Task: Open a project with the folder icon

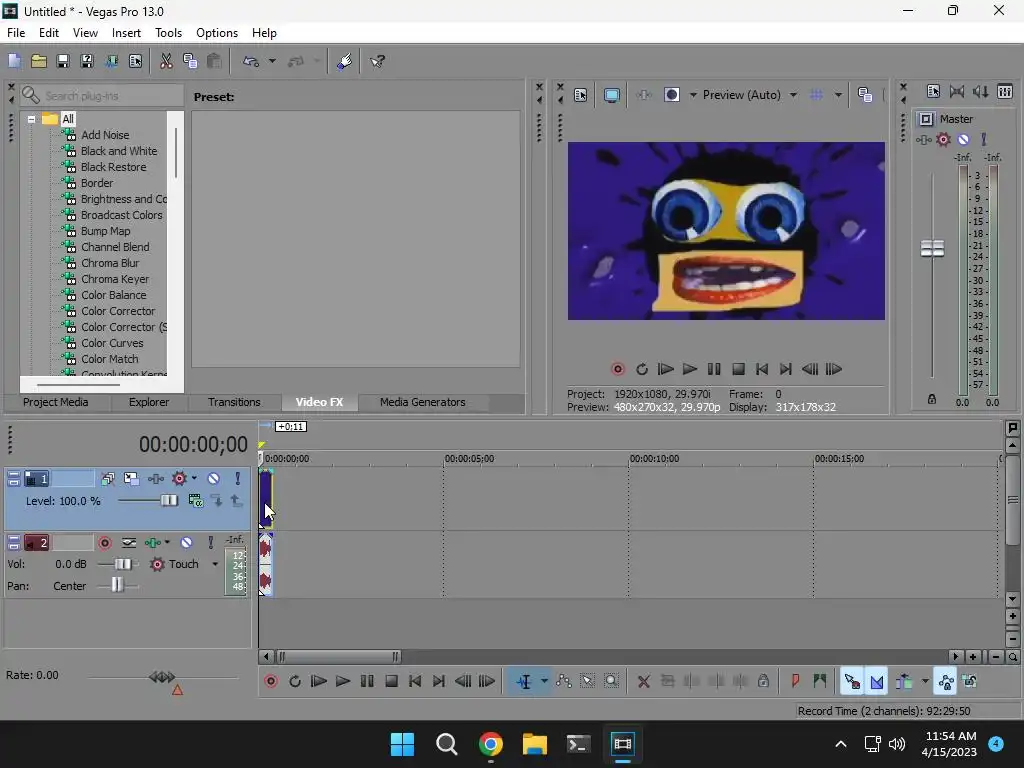Action: [x=39, y=61]
